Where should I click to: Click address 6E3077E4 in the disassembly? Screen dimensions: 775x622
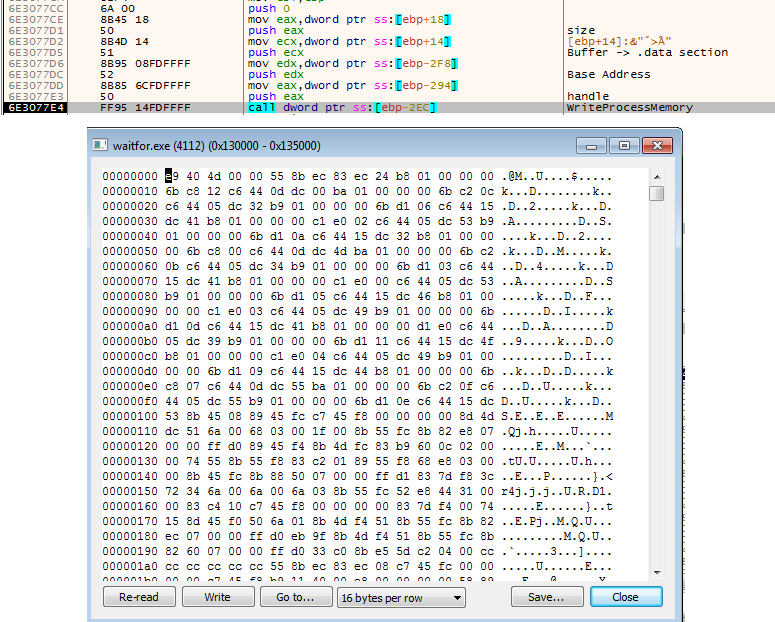tap(35, 107)
